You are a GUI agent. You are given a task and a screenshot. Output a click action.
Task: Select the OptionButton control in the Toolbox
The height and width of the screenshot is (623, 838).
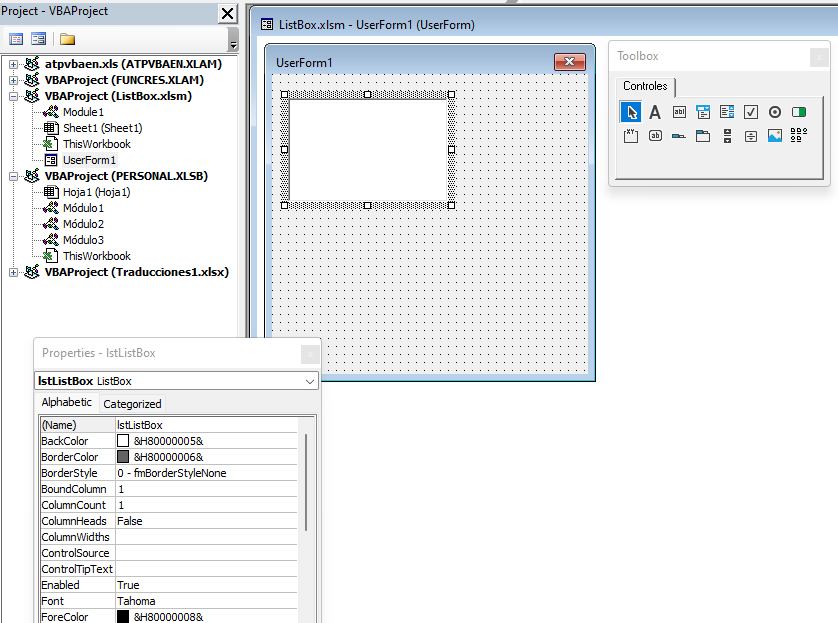775,112
